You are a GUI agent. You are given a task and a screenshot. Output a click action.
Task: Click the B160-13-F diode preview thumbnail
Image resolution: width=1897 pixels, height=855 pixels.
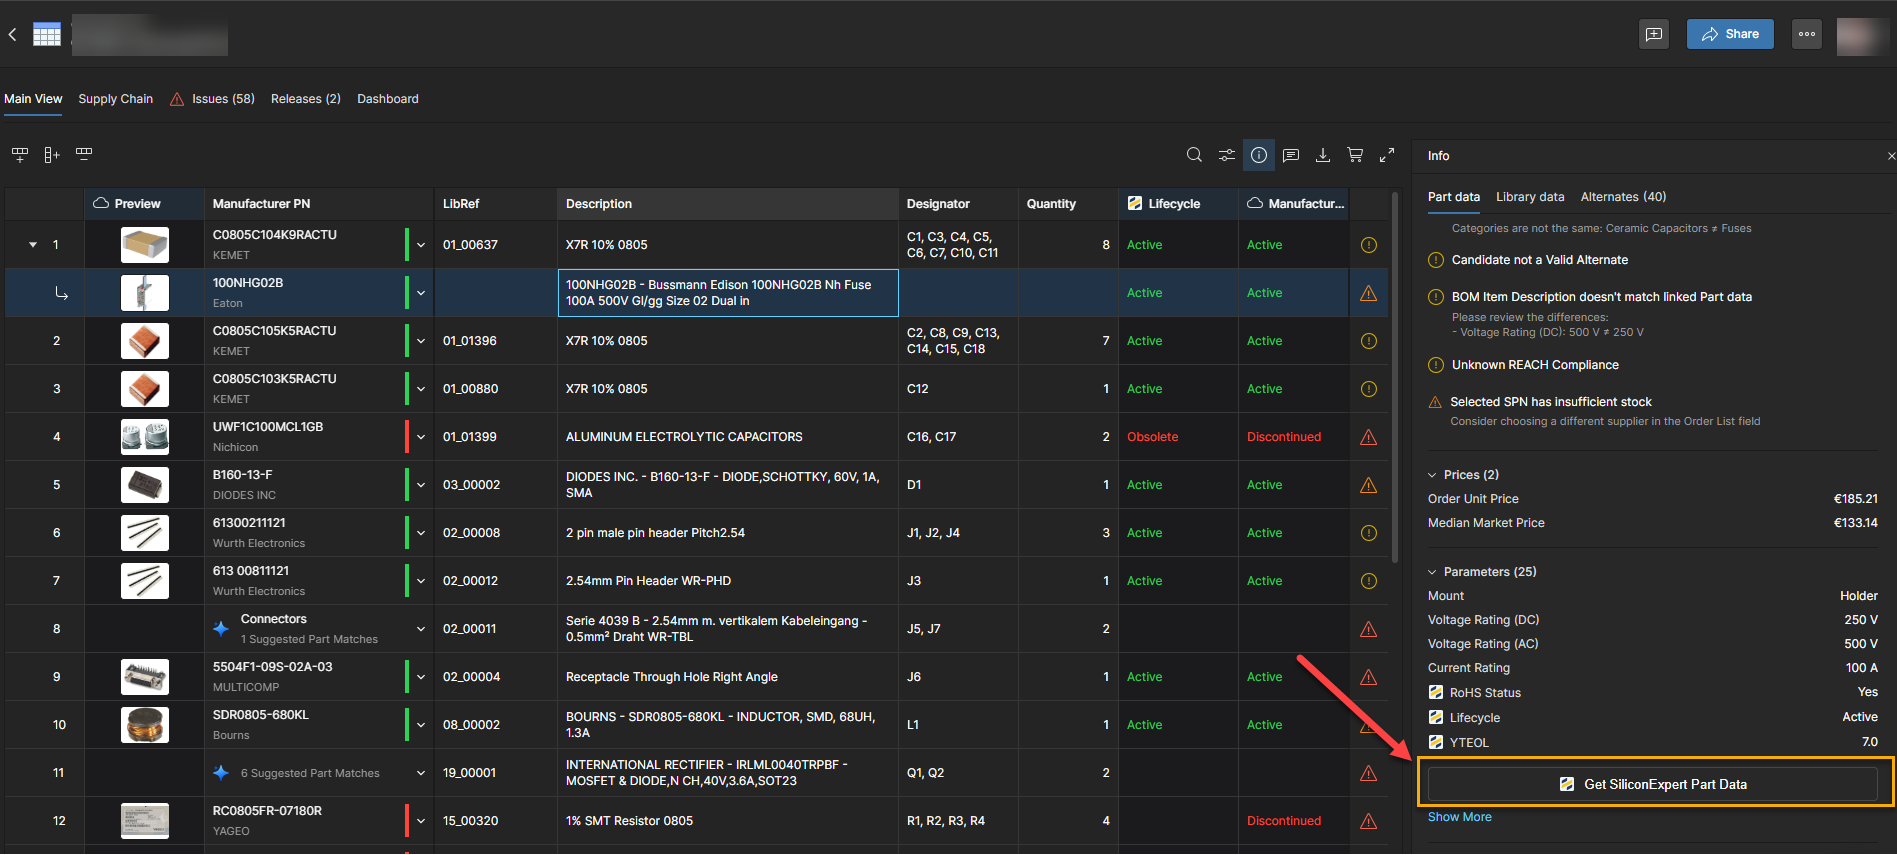145,485
